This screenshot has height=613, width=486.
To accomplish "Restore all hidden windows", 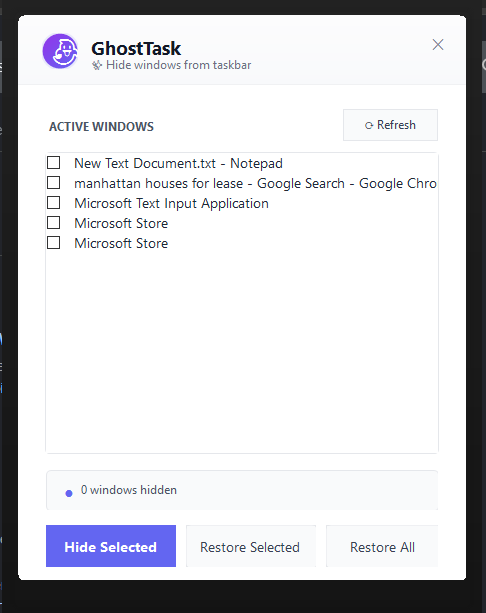I will pyautogui.click(x=382, y=546).
